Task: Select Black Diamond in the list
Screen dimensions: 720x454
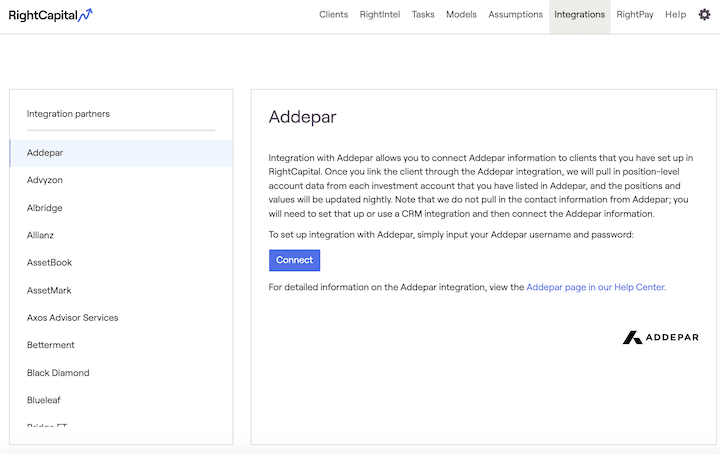Action: [x=121, y=373]
